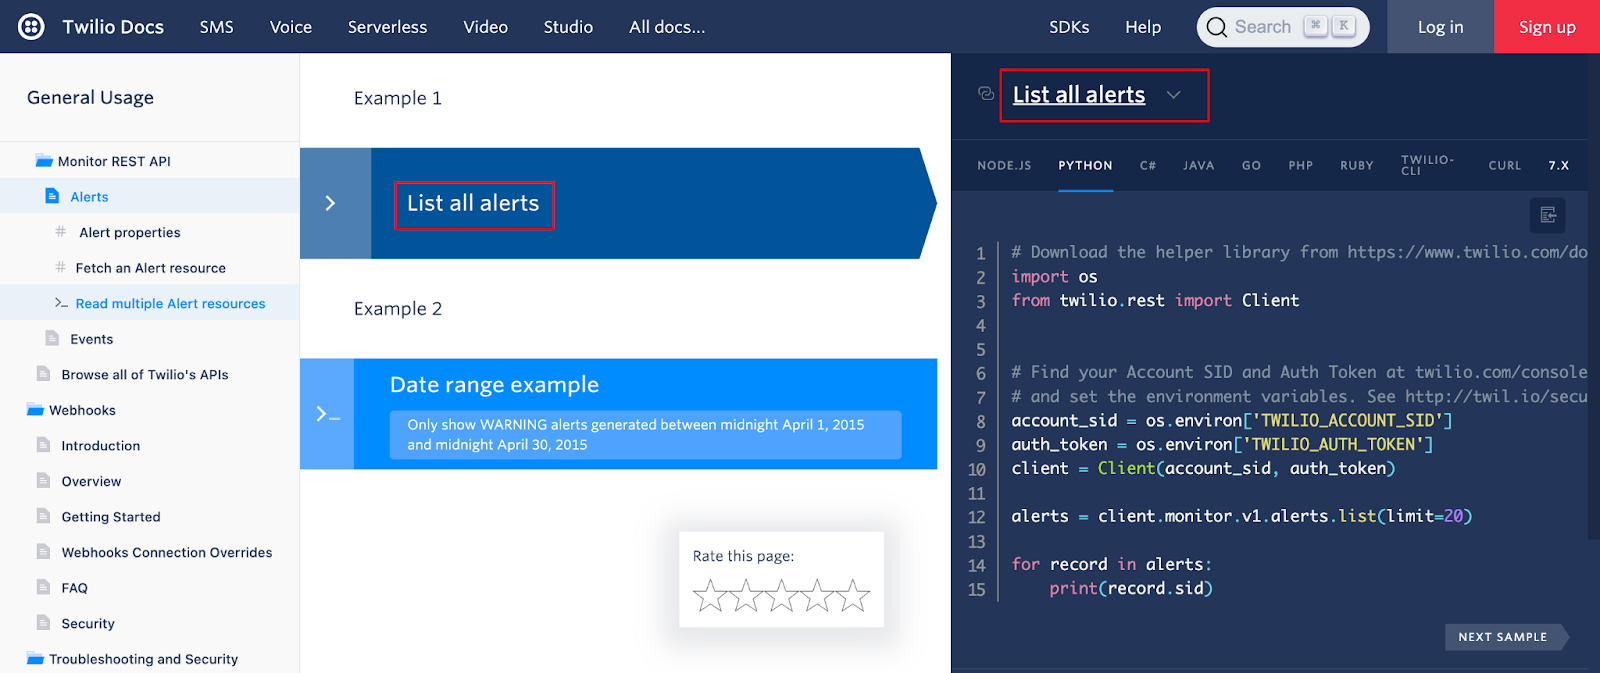This screenshot has width=1600, height=673.
Task: Open the Serverless docs menu item
Action: [387, 27]
